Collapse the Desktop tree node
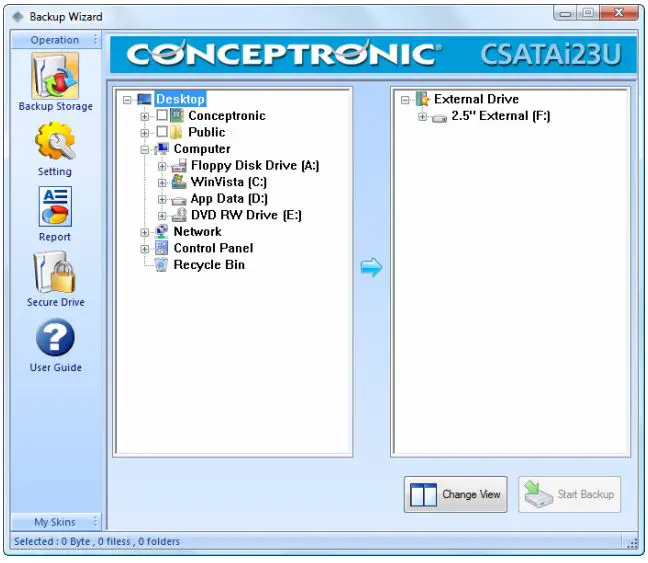Viewport: 648px width, 563px height. (127, 100)
